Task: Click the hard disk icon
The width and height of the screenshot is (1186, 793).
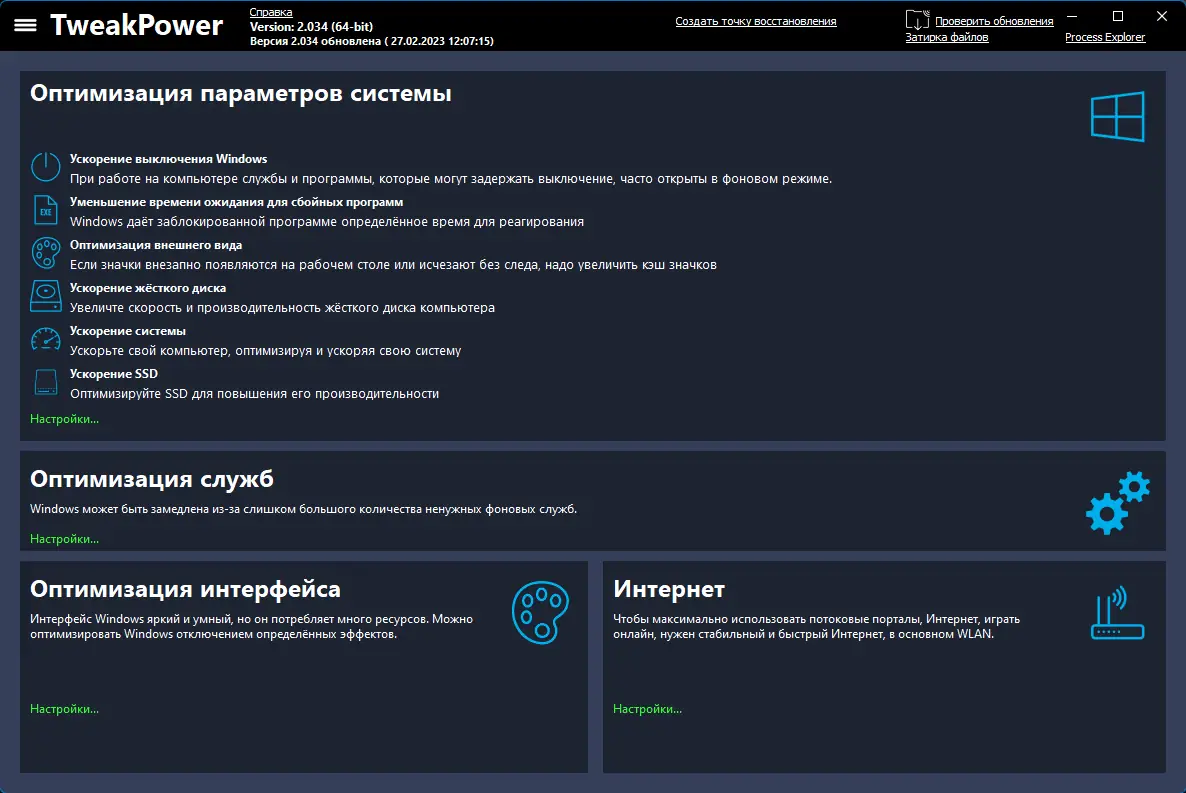Action: [x=45, y=296]
